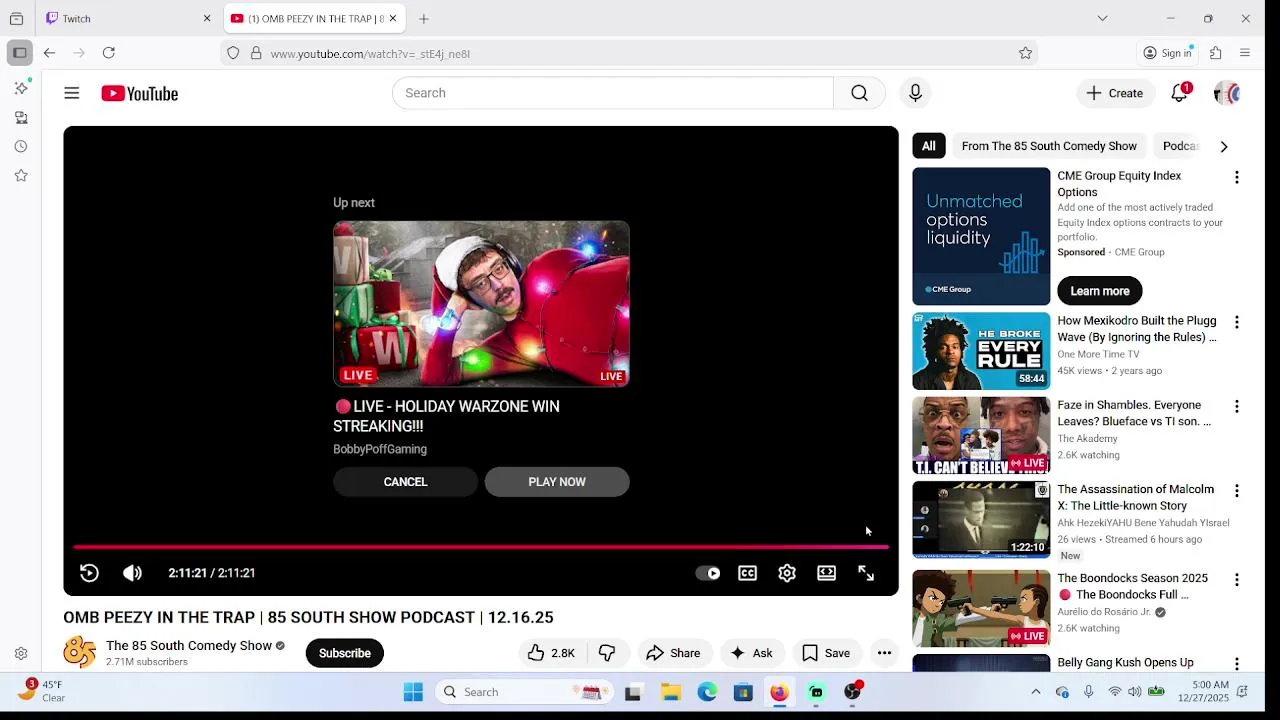Open a new browser tab
This screenshot has height=720, width=1280.
[424, 18]
